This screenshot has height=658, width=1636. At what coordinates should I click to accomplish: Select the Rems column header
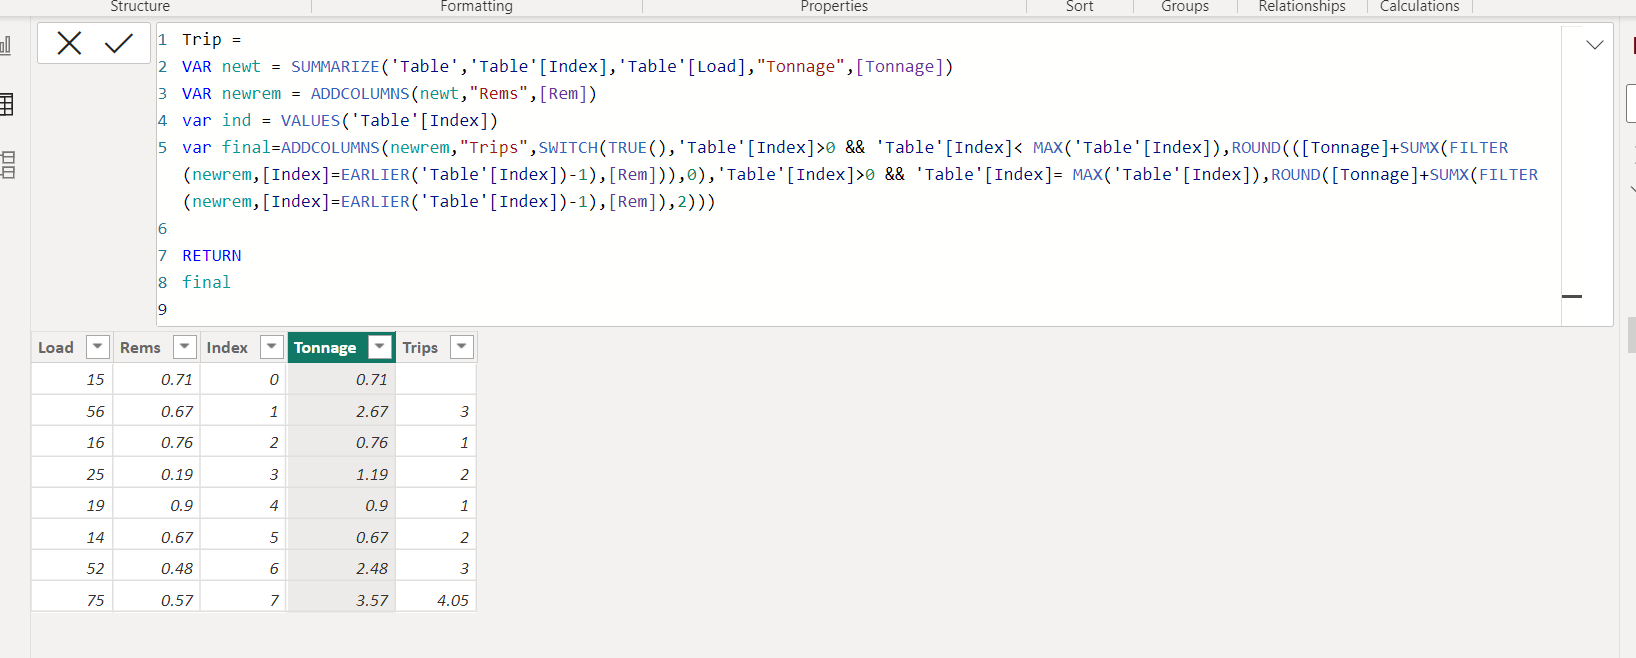coord(140,347)
